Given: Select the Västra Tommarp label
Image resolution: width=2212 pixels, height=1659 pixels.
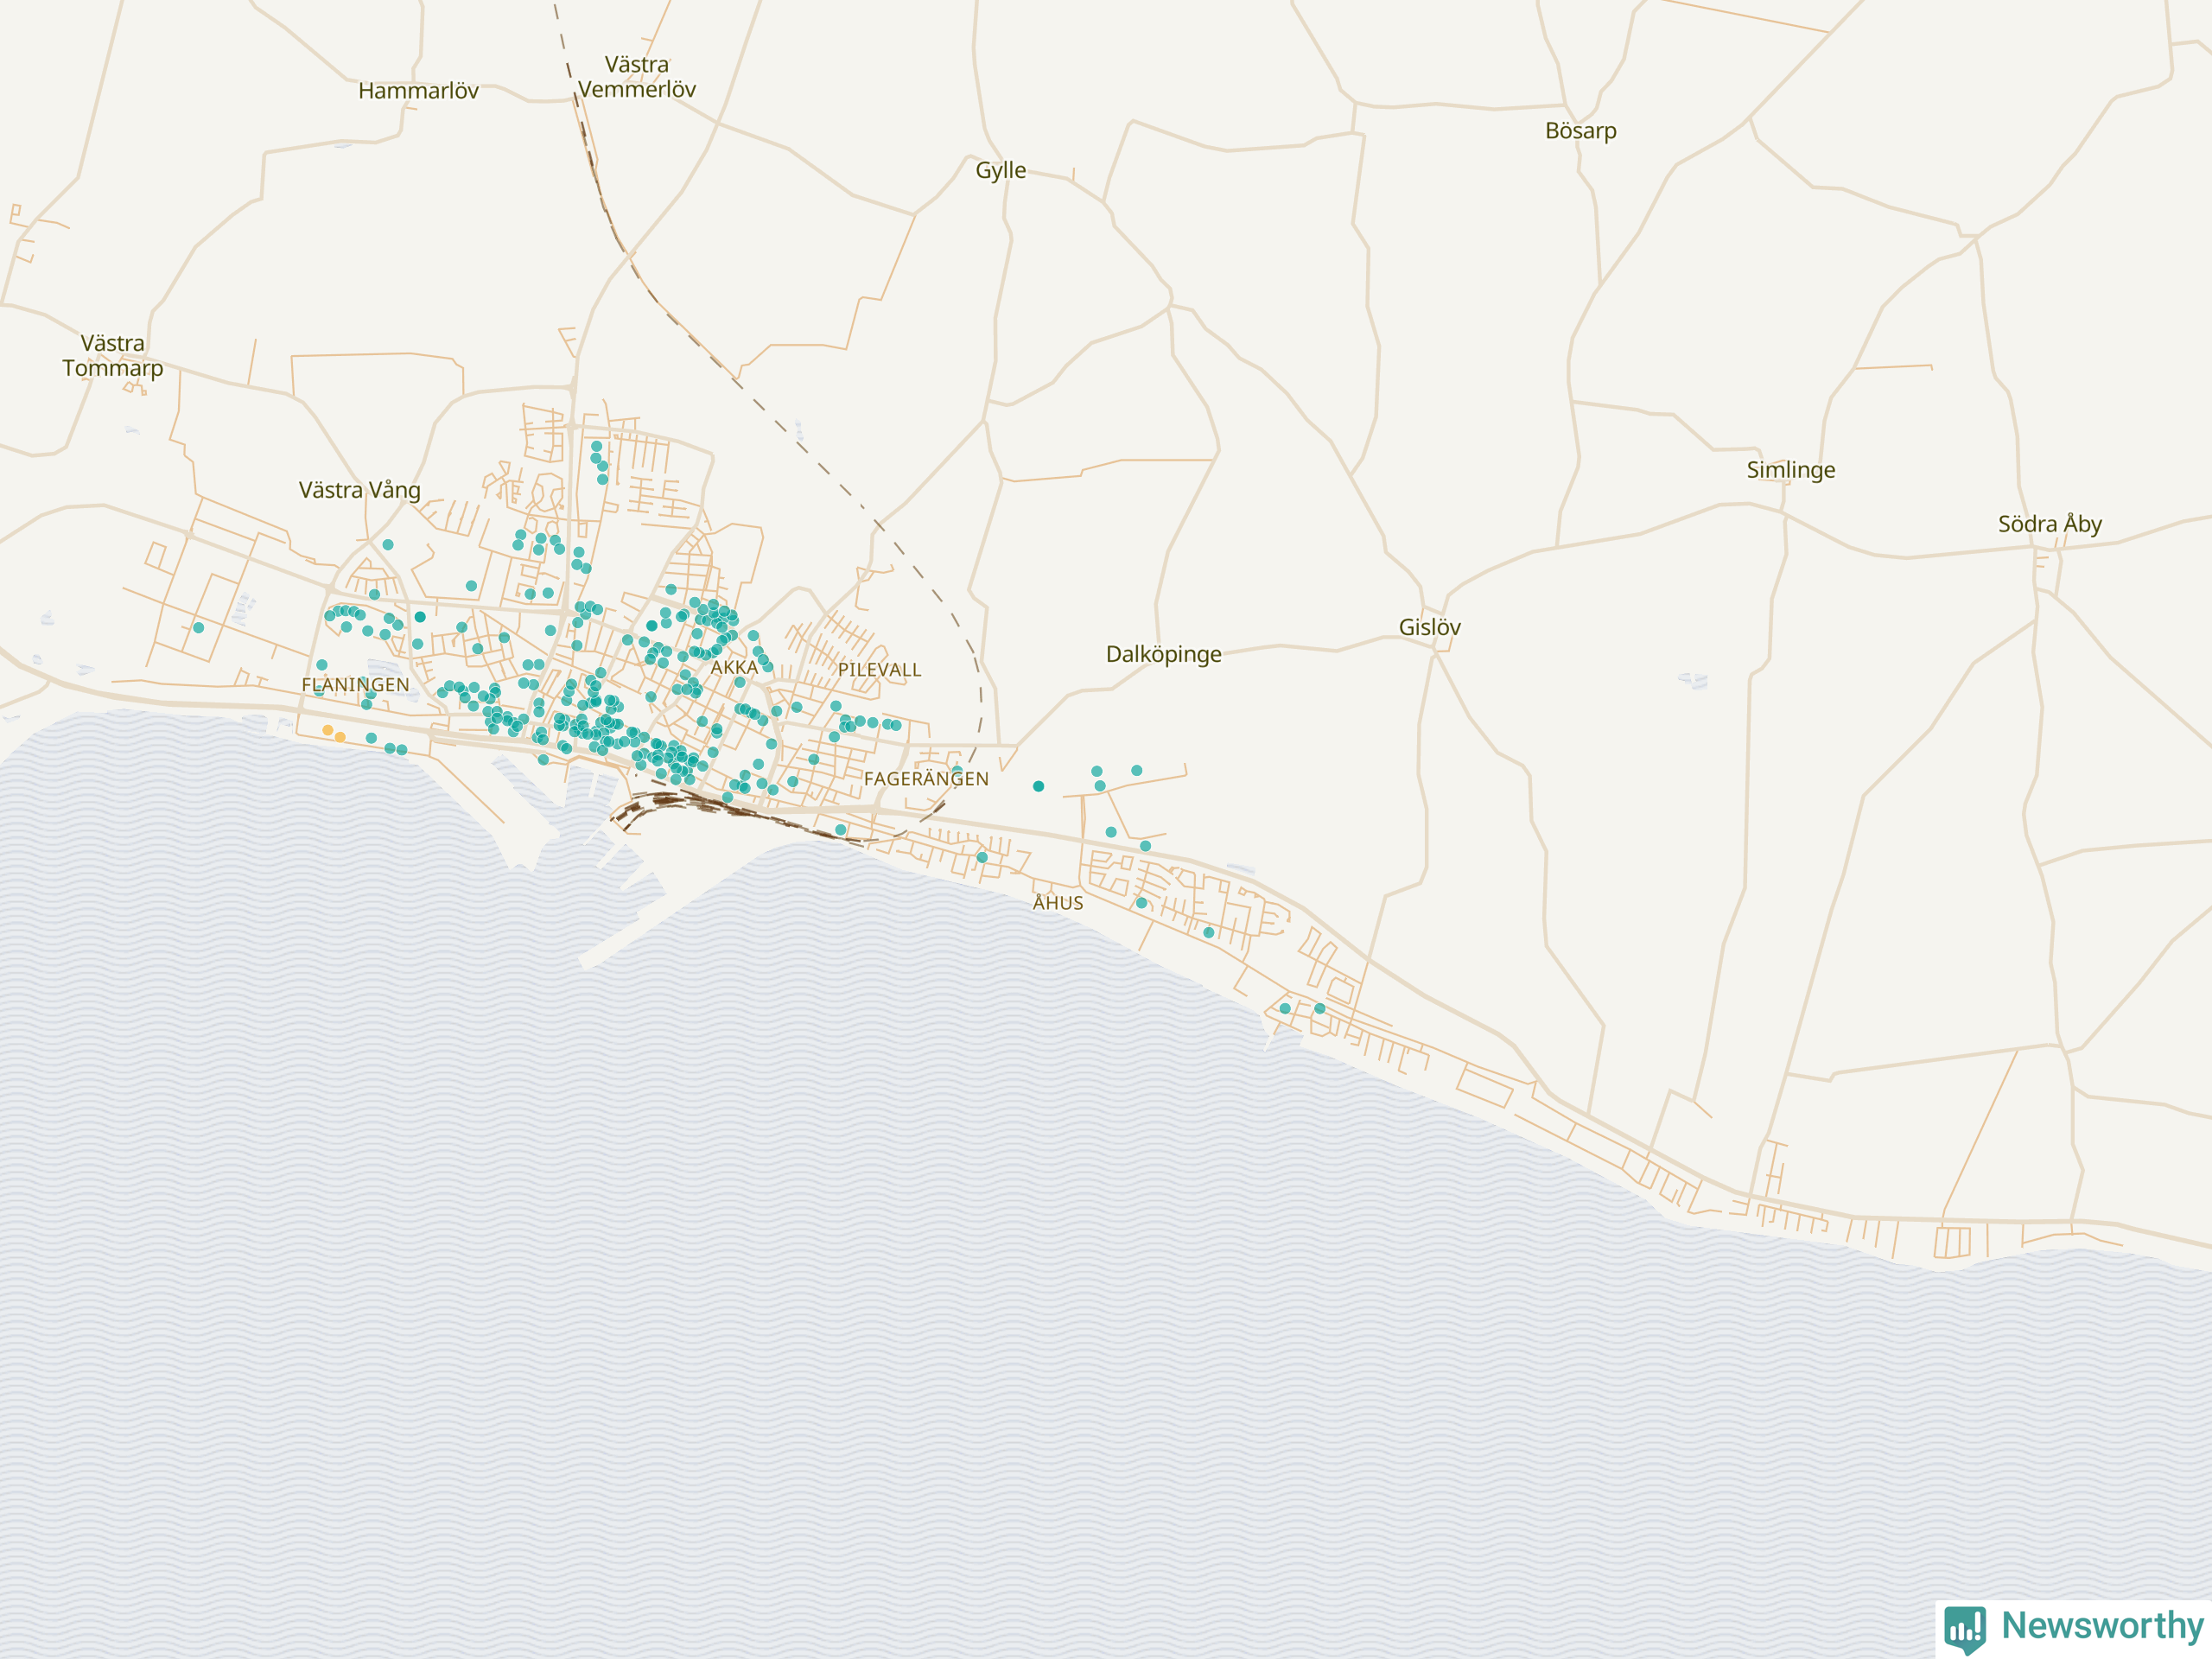Looking at the screenshot, I should tap(112, 355).
